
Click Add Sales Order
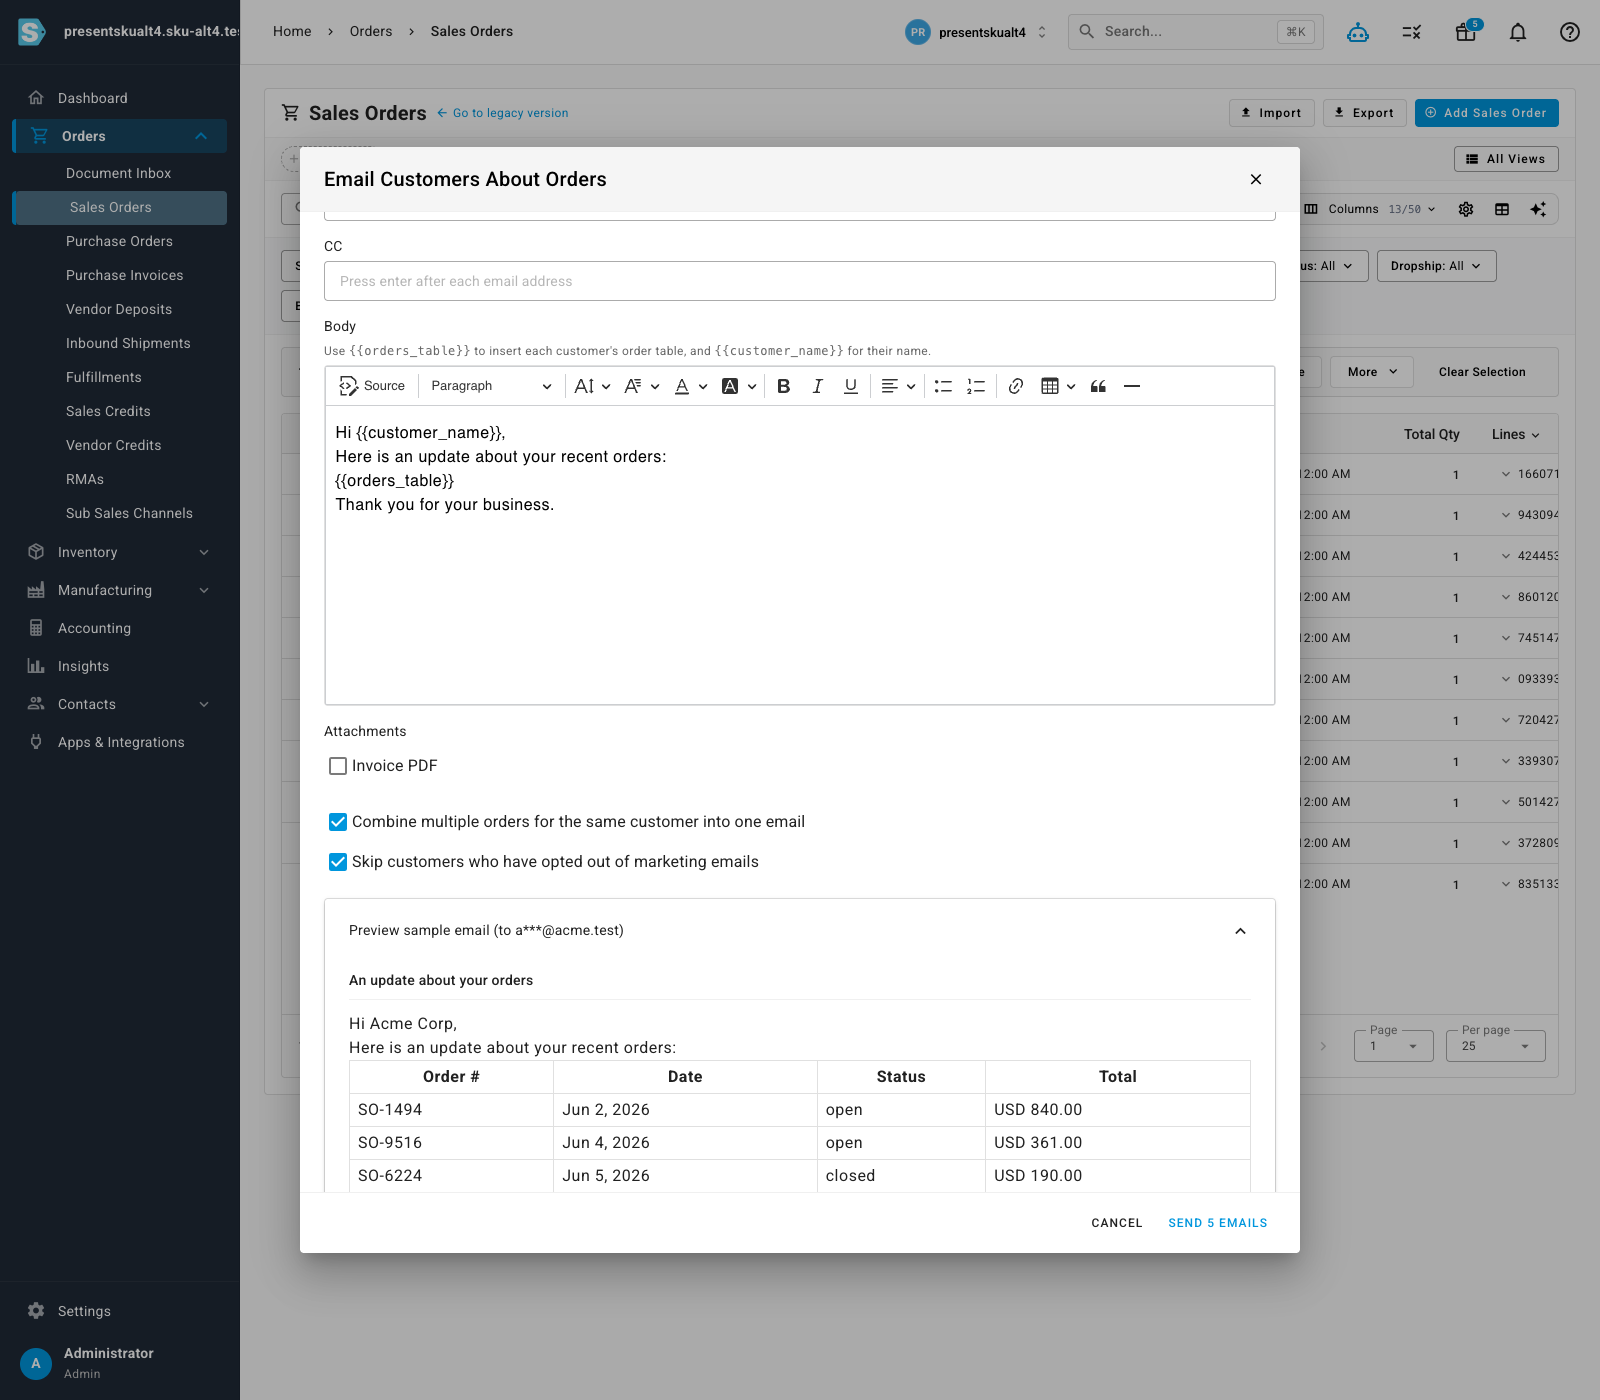pos(1486,113)
